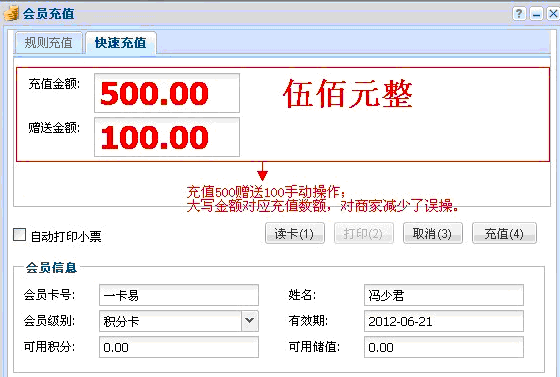Open the help question mark button
Viewport: 560px width, 377px height.
coord(519,14)
